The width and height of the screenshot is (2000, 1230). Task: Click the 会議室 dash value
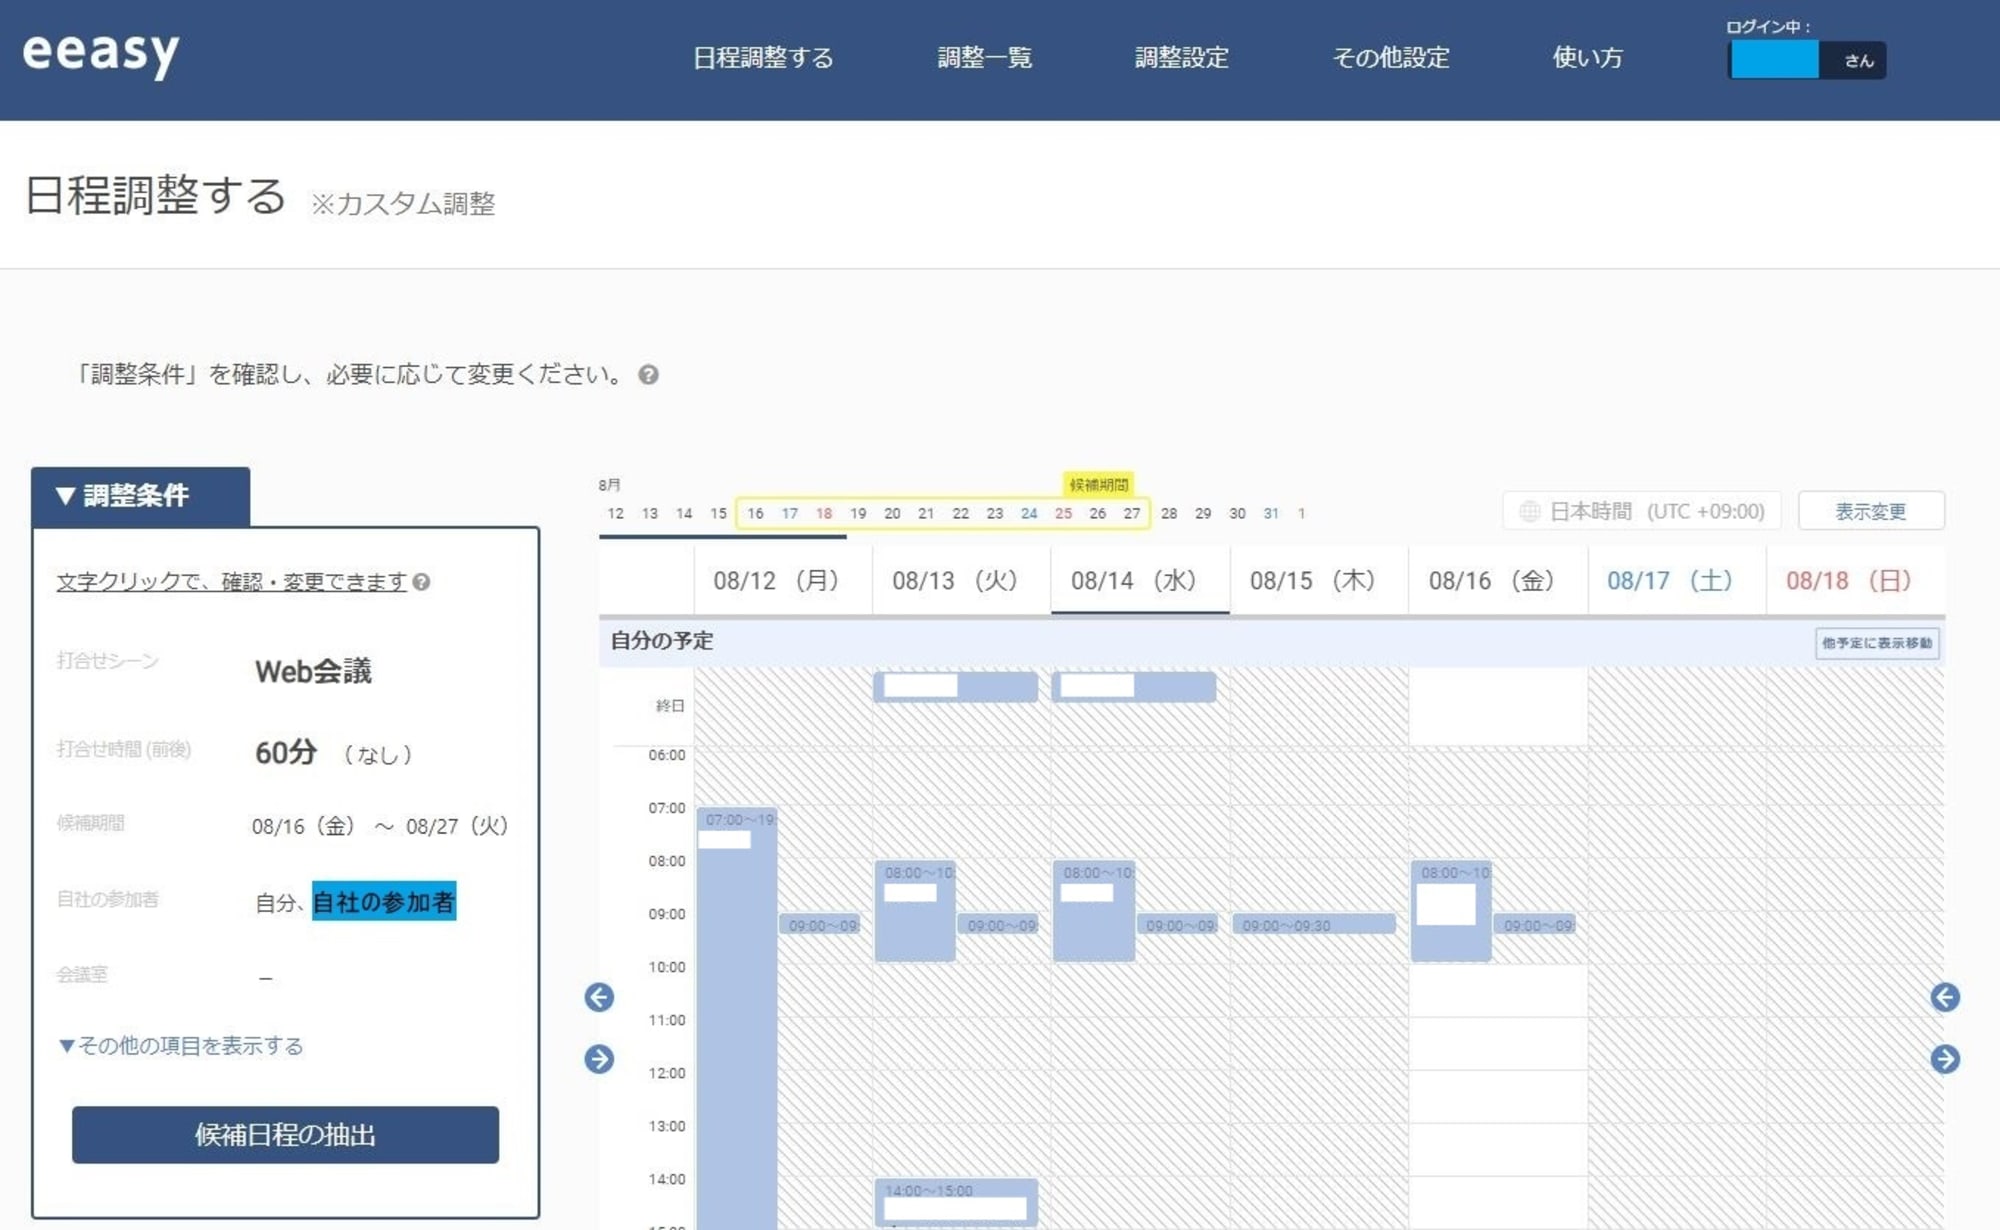point(265,977)
